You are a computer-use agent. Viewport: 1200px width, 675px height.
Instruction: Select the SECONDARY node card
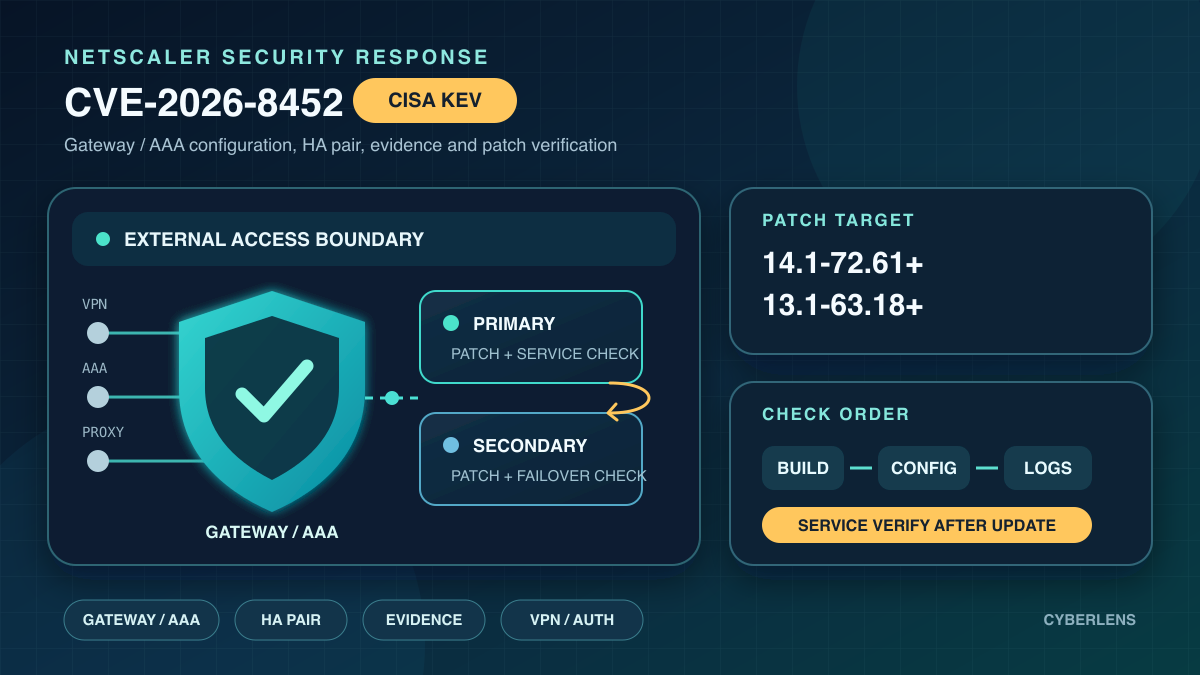tap(531, 459)
